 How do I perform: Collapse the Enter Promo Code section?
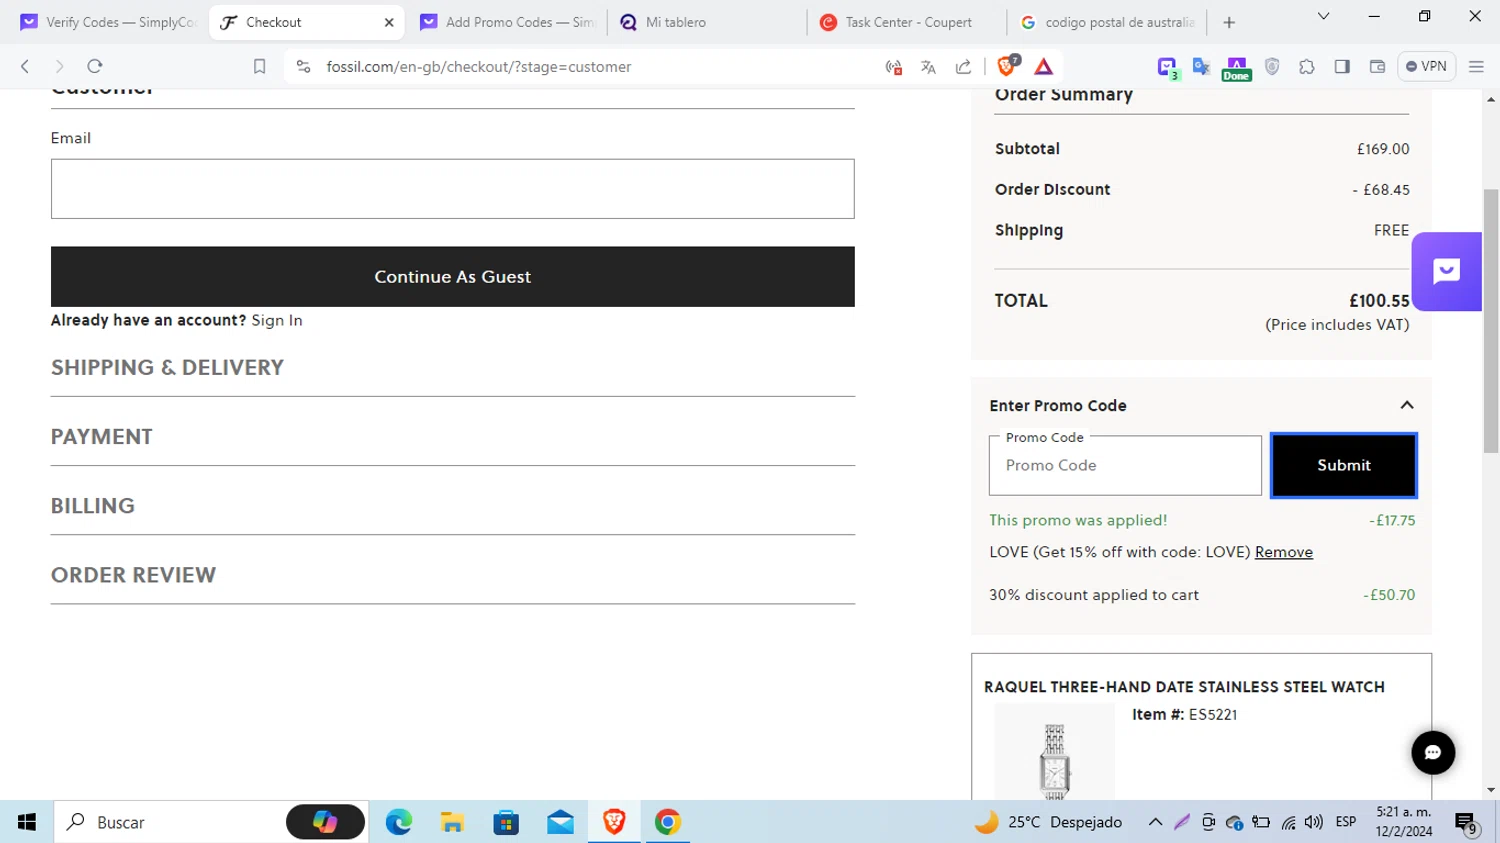pyautogui.click(x=1407, y=405)
